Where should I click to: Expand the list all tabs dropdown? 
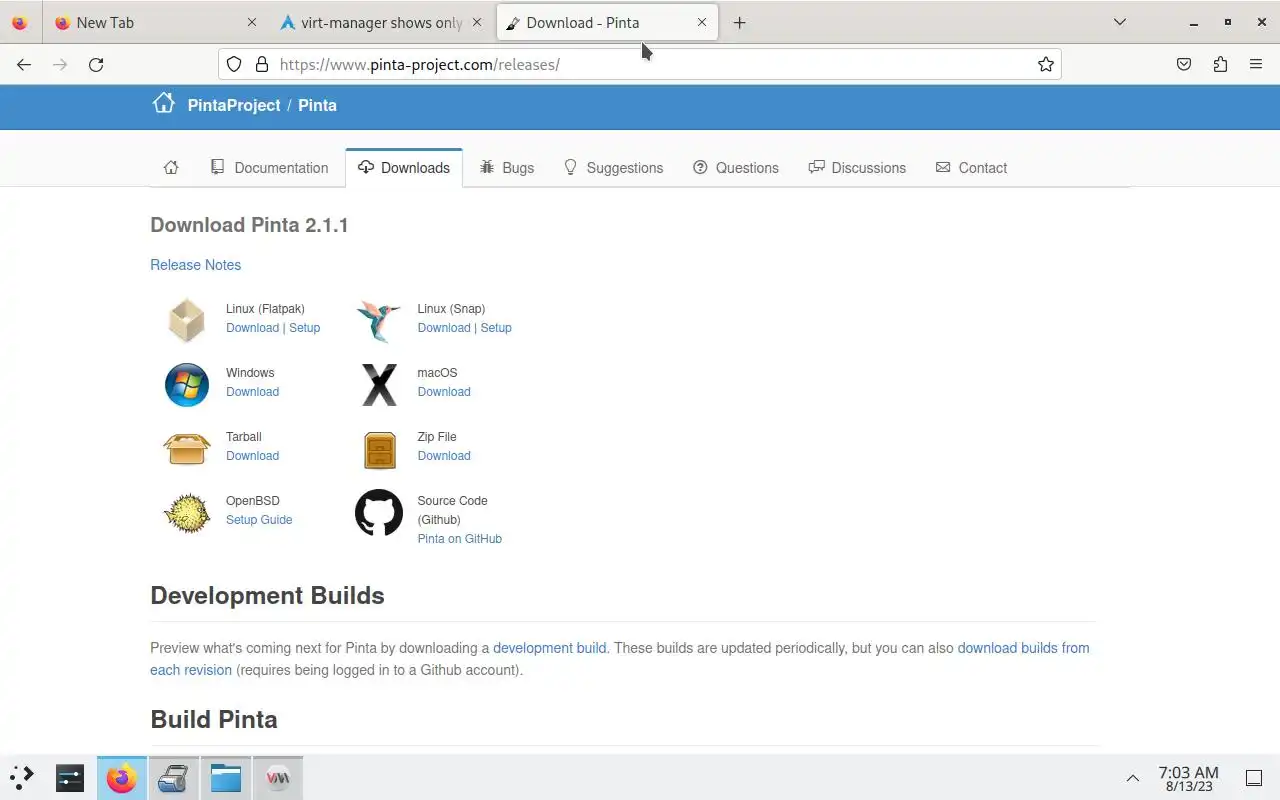1120,22
